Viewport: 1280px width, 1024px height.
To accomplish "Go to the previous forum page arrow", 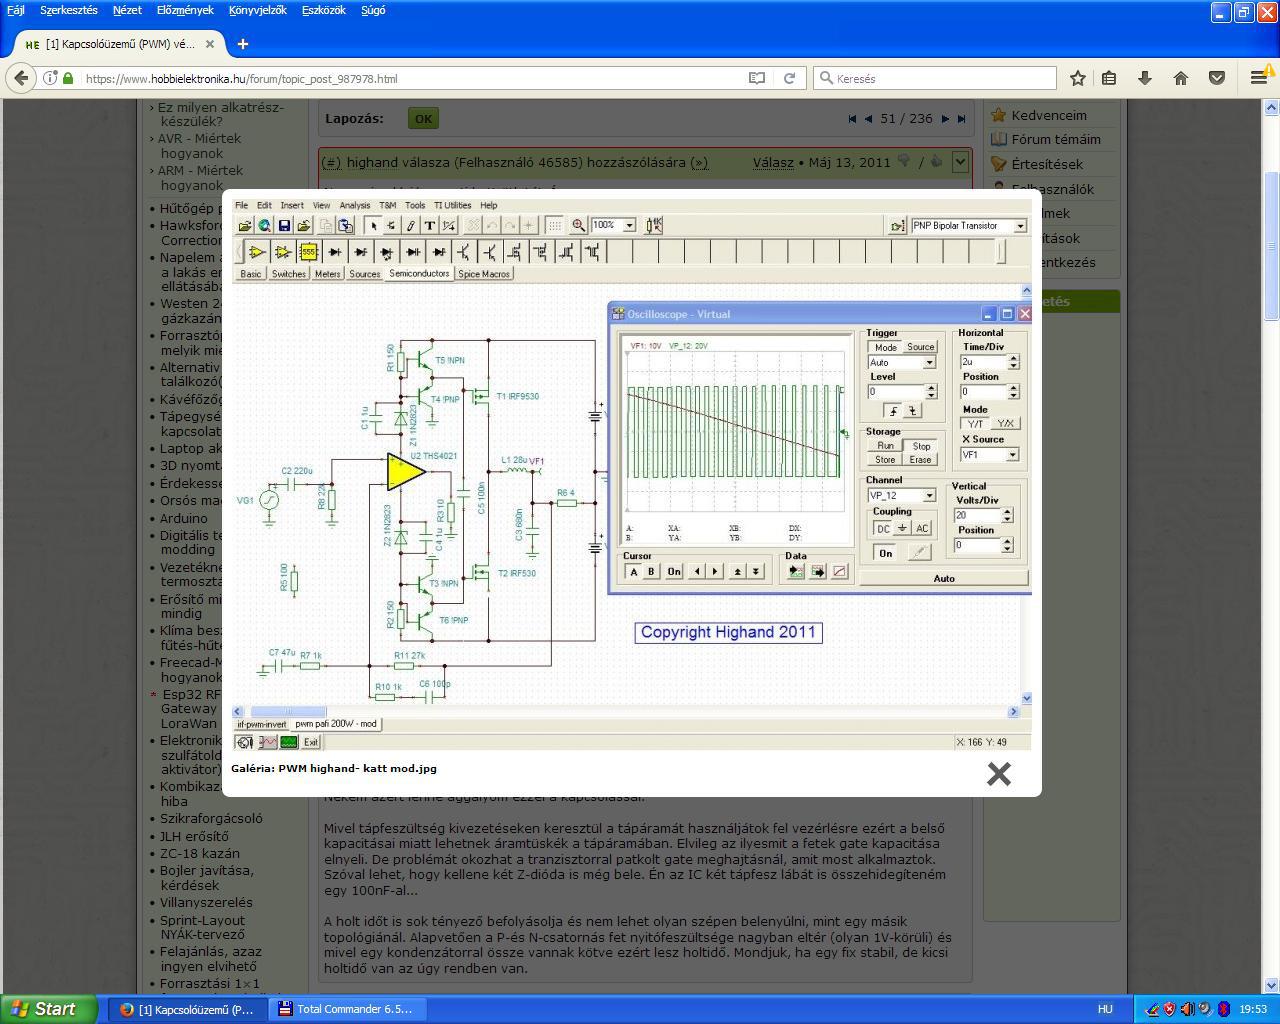I will 868,118.
